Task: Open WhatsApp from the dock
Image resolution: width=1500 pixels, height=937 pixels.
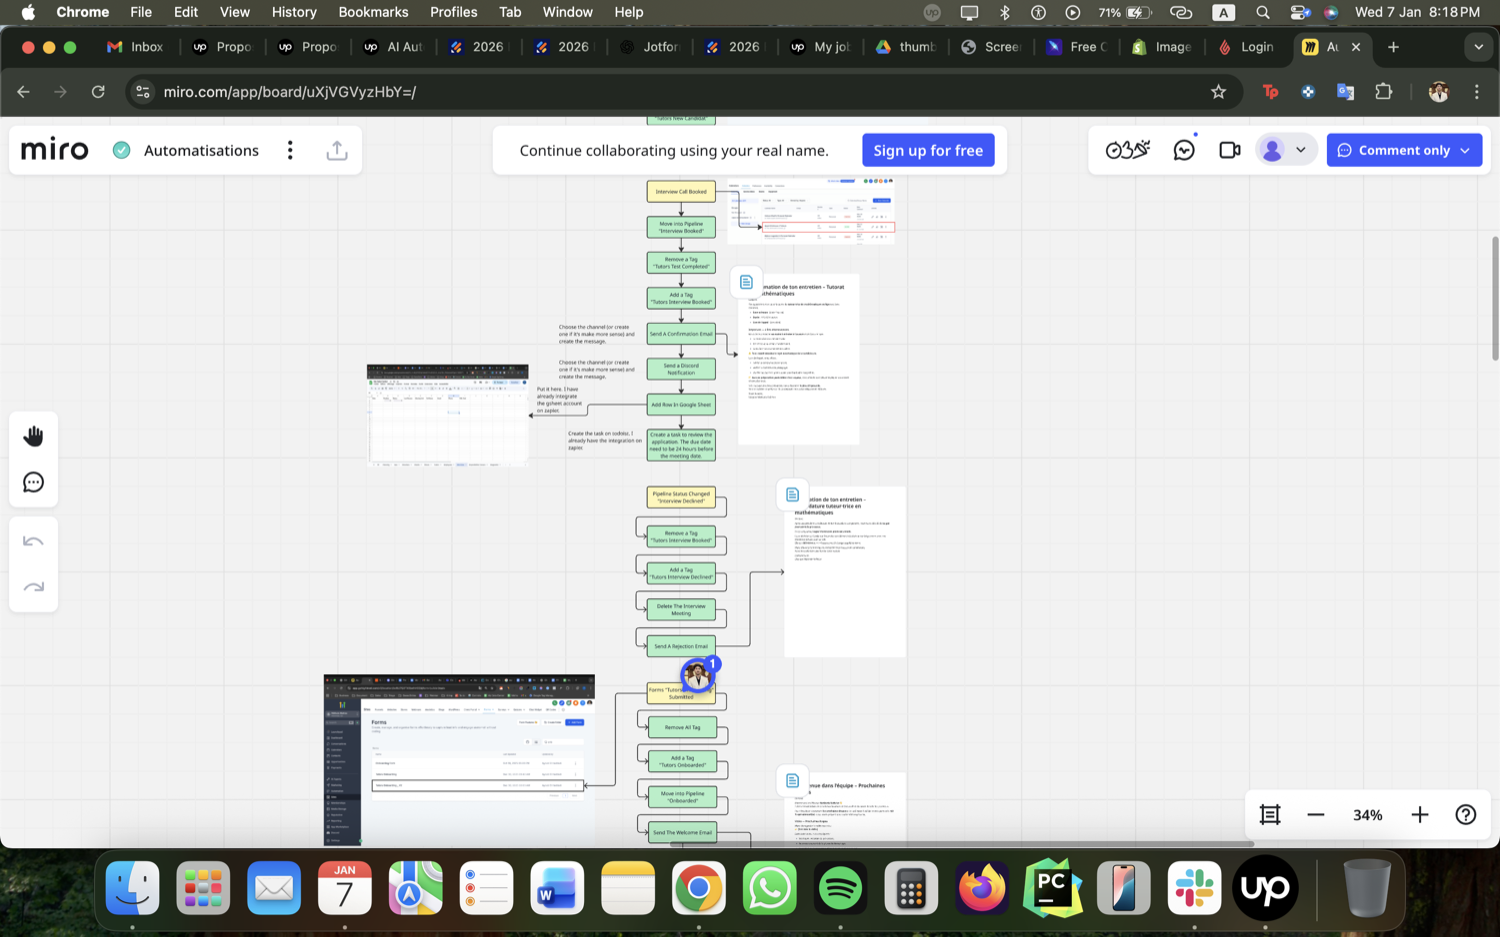Action: (x=769, y=888)
